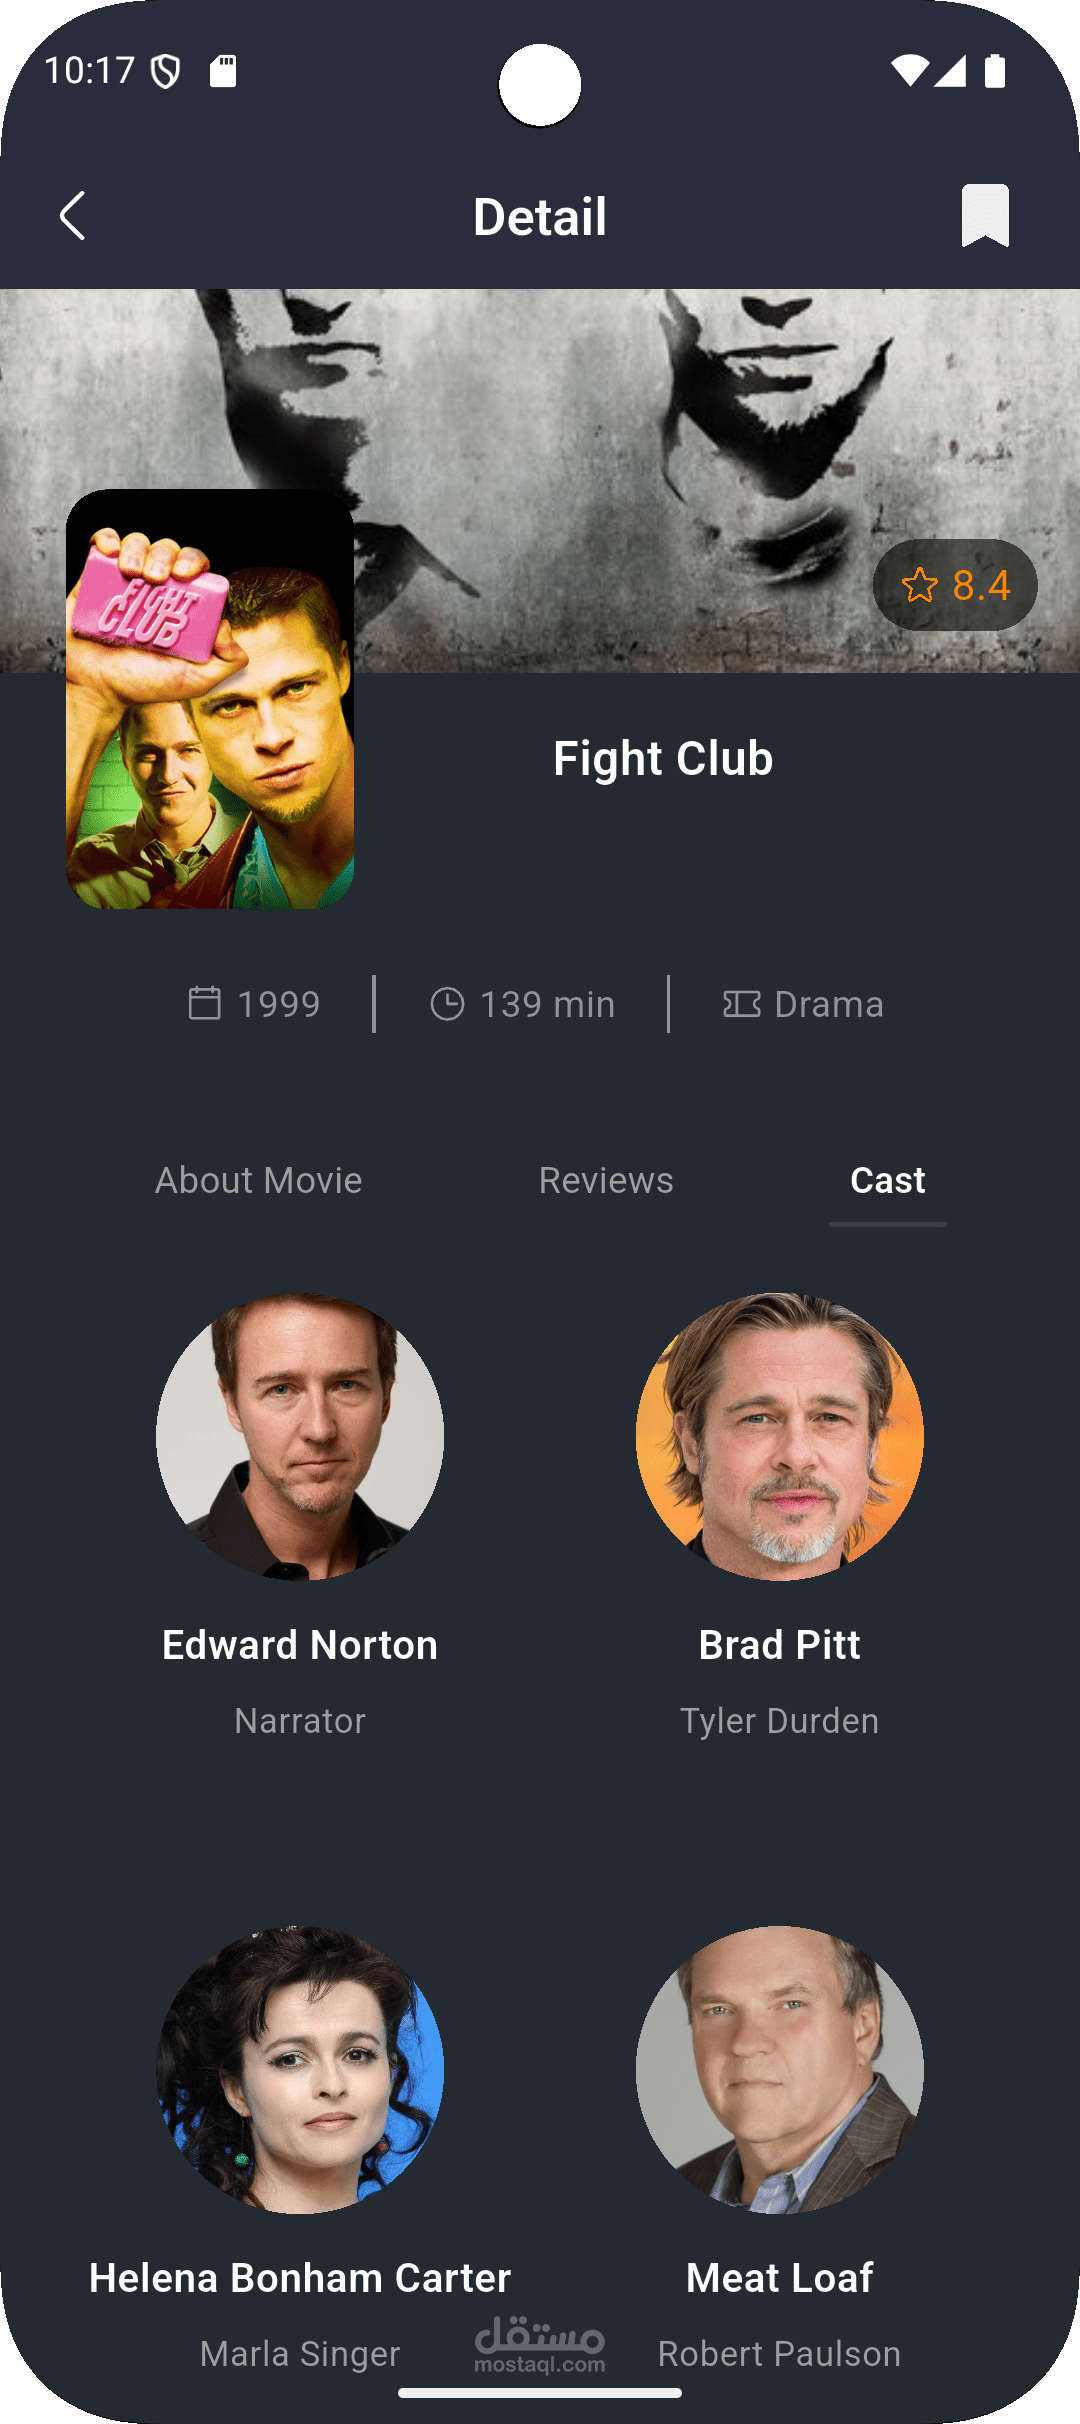Select the Cast tab
The image size is (1080, 2424).
(888, 1180)
